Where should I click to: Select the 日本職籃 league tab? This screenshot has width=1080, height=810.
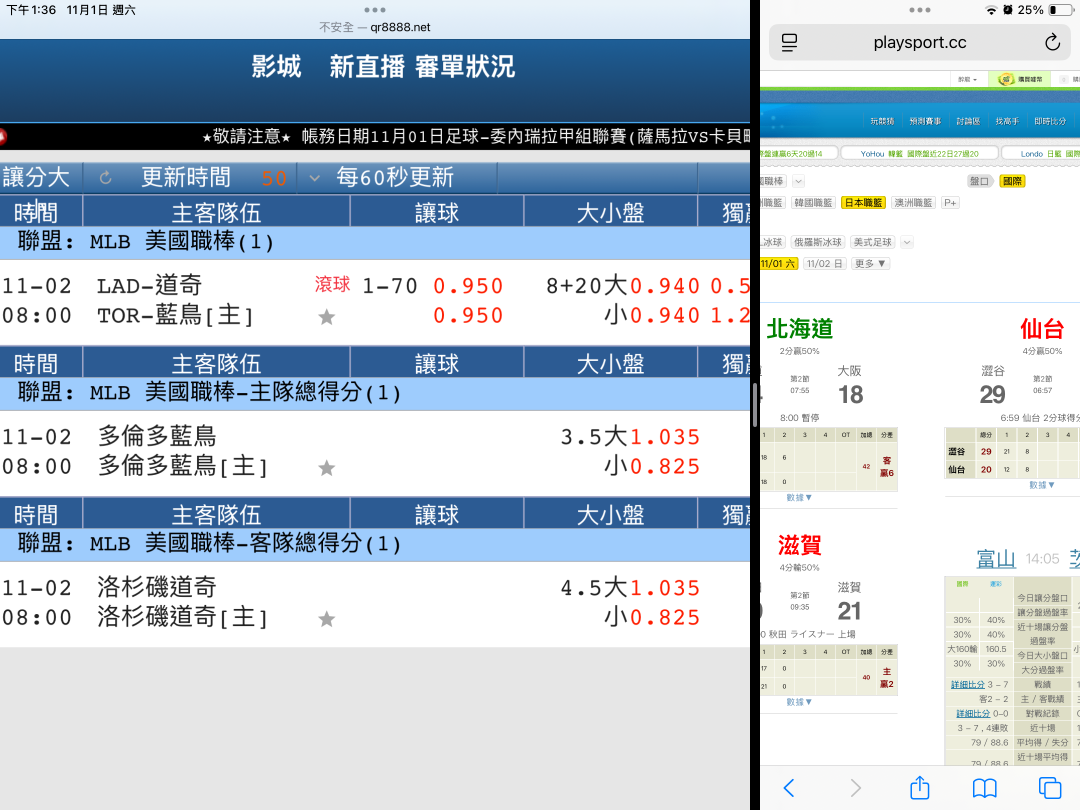tap(863, 203)
